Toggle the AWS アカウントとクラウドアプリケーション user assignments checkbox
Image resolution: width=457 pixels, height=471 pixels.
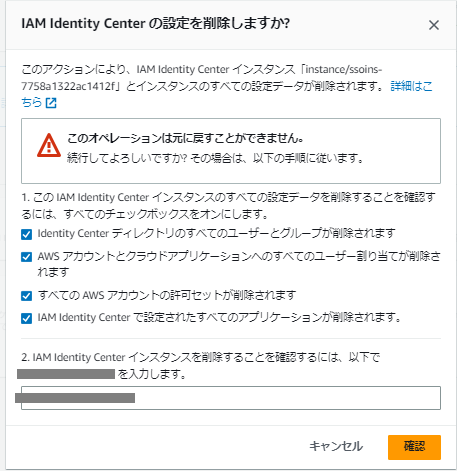pyautogui.click(x=26, y=257)
